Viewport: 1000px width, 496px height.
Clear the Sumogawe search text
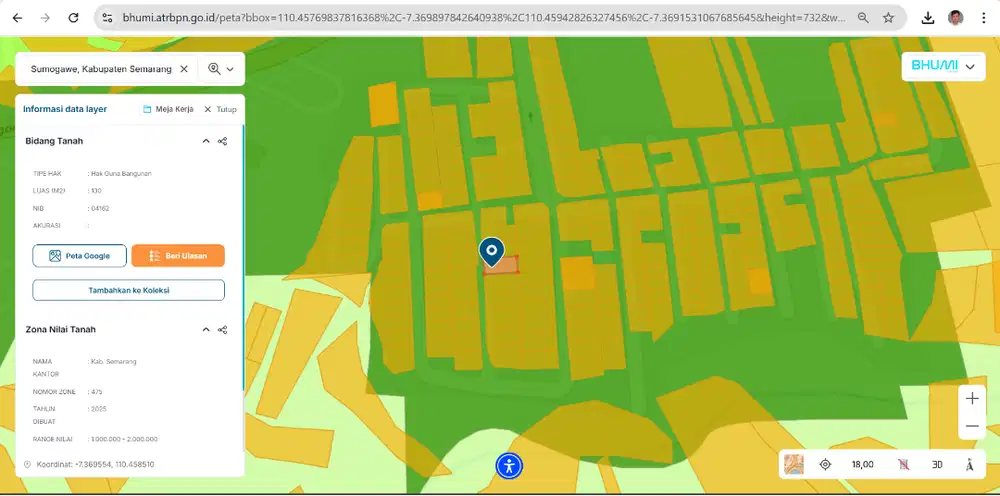pyautogui.click(x=184, y=69)
